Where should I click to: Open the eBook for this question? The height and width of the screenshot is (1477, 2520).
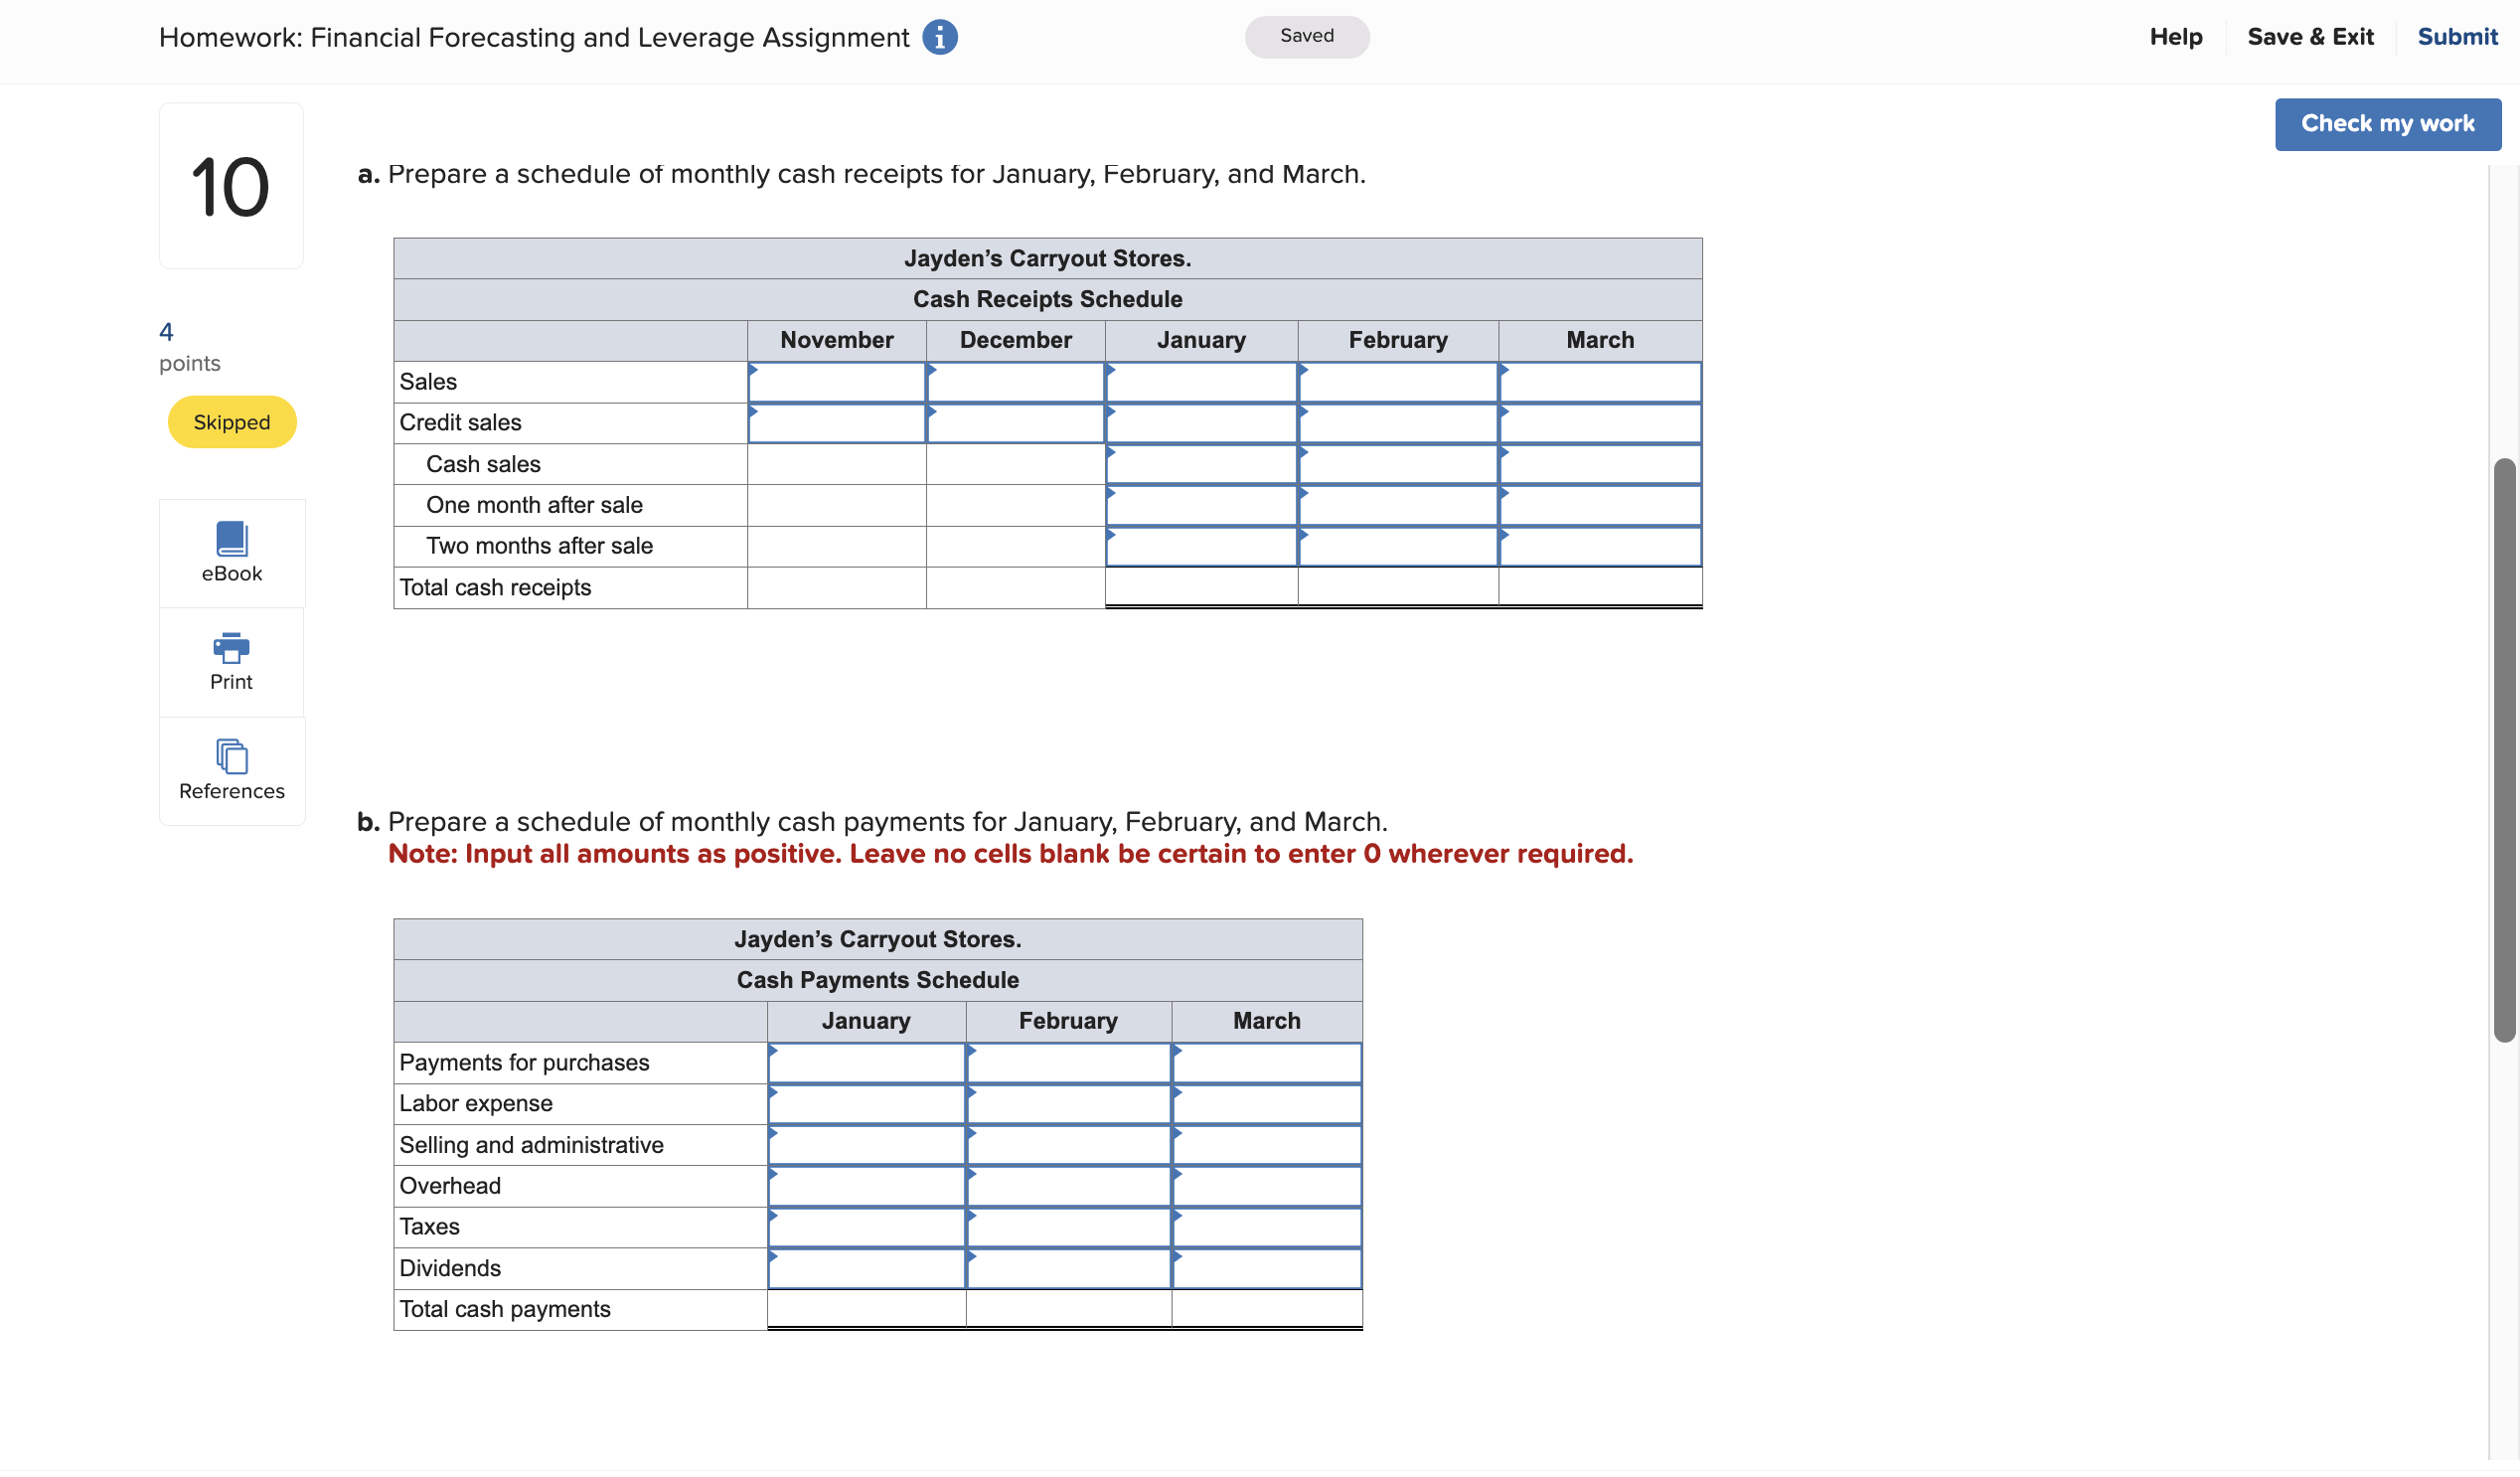pyautogui.click(x=231, y=551)
